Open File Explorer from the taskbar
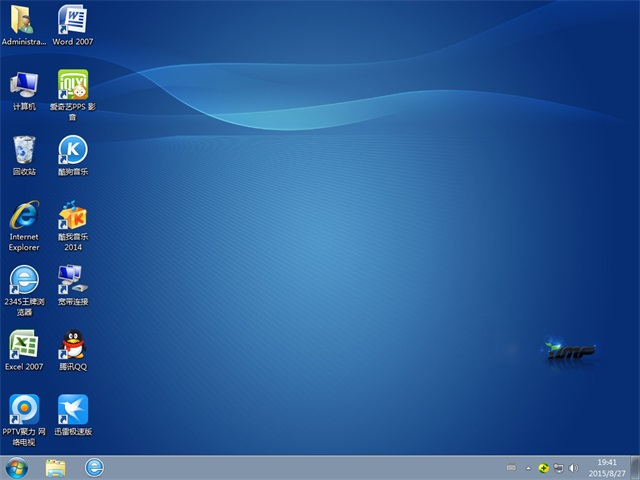Image resolution: width=640 pixels, height=480 pixels. click(x=55, y=467)
